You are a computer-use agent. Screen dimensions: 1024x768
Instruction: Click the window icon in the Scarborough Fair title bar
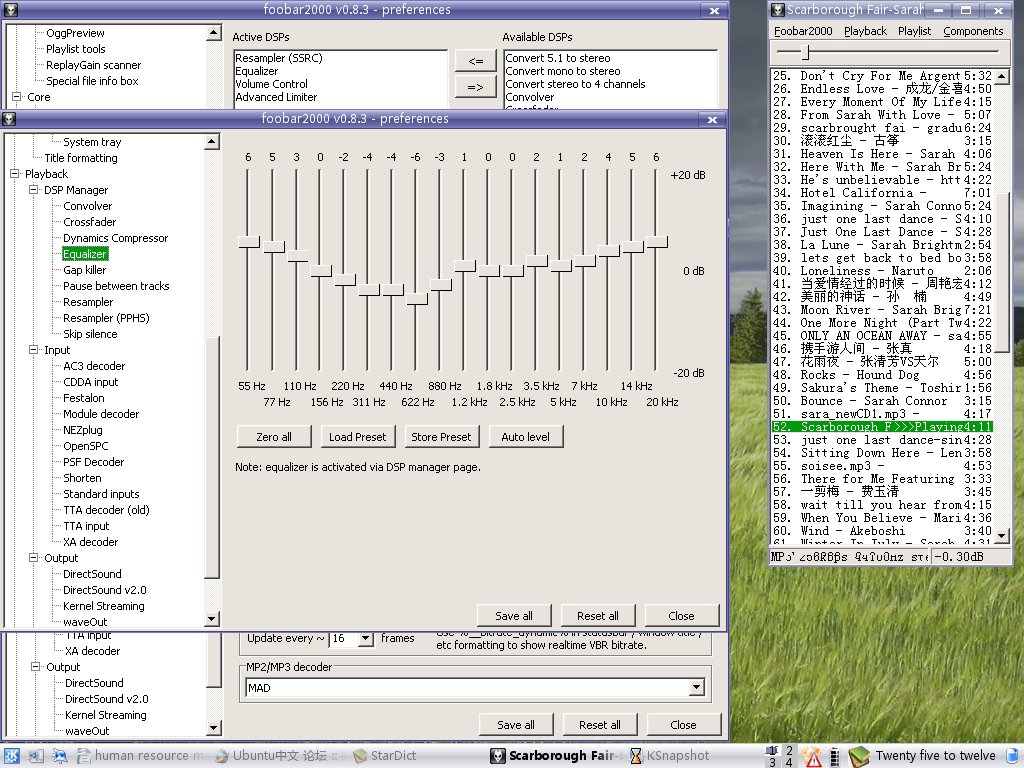777,10
